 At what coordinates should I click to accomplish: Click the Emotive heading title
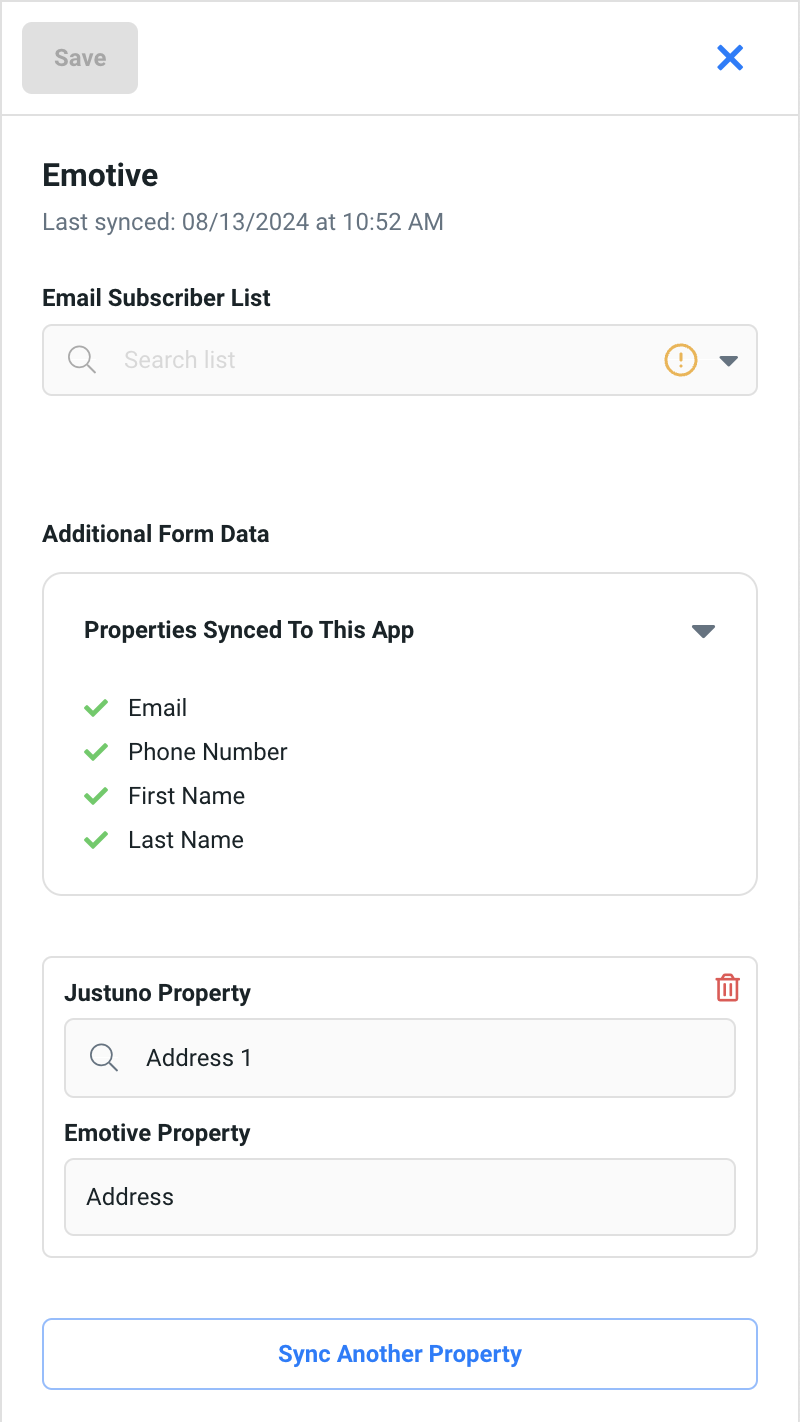(100, 176)
